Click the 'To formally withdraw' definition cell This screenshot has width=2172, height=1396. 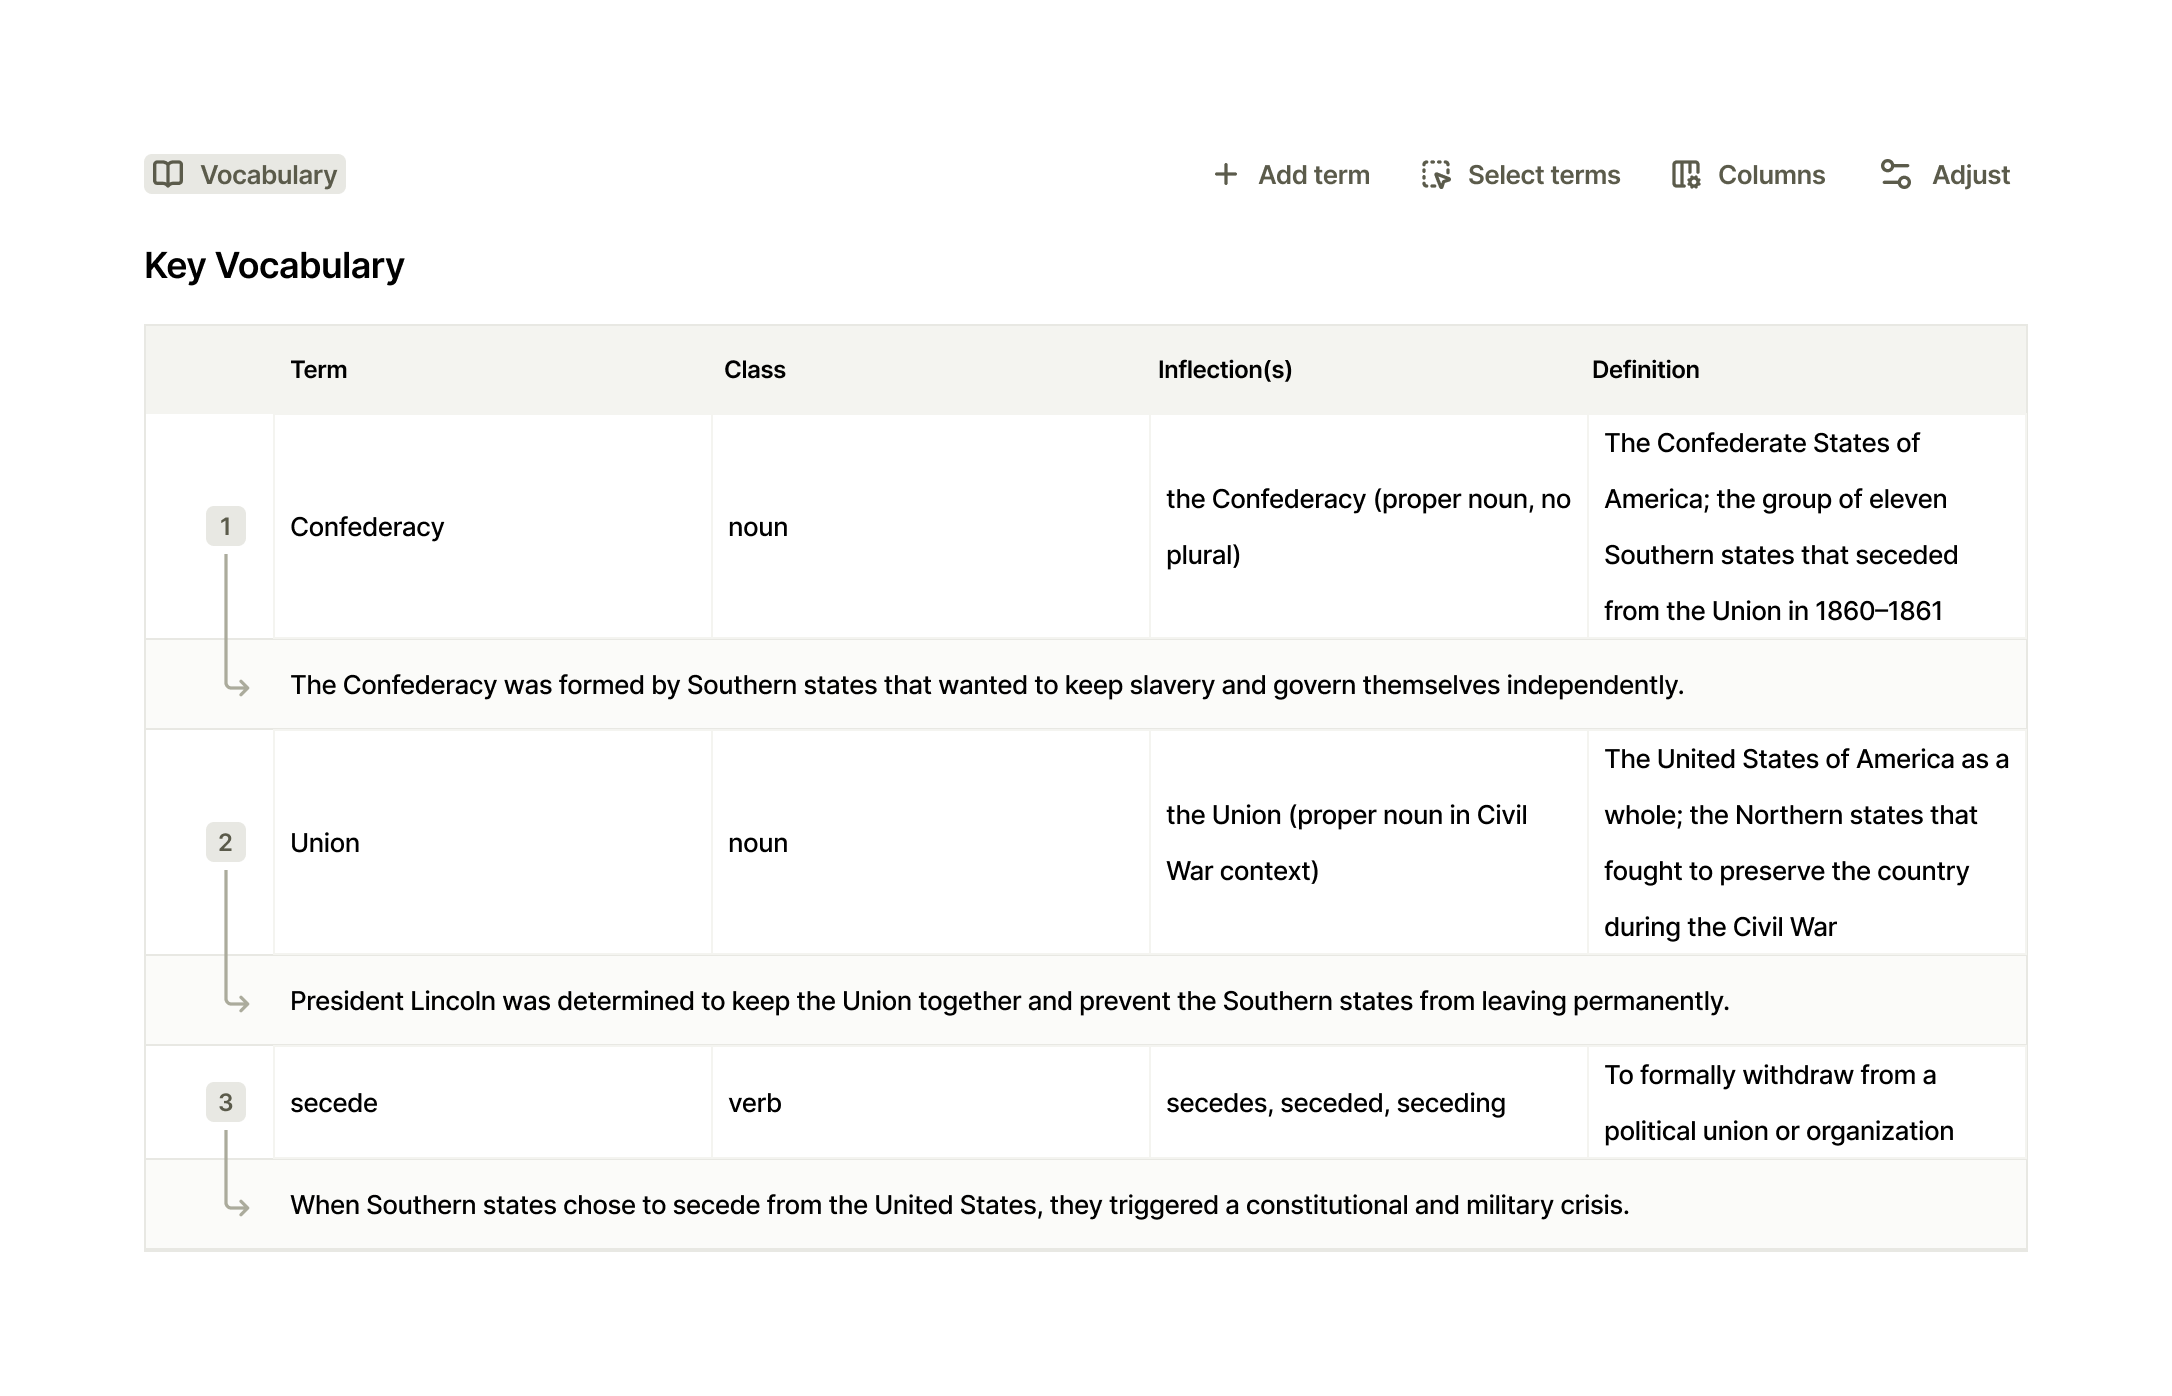click(x=1806, y=1102)
